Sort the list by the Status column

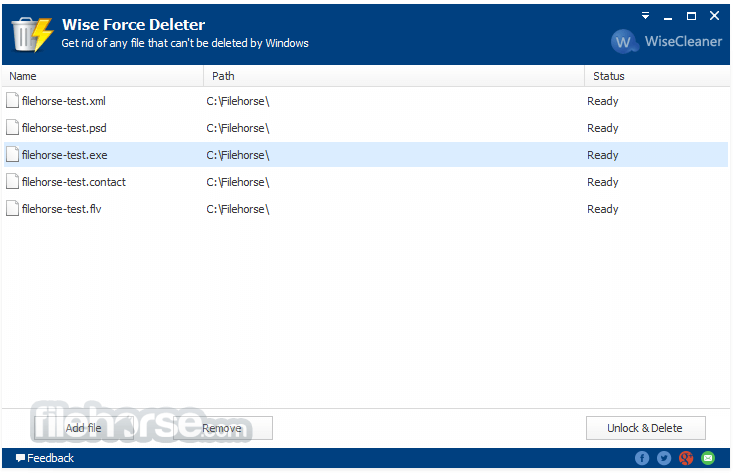click(657, 76)
